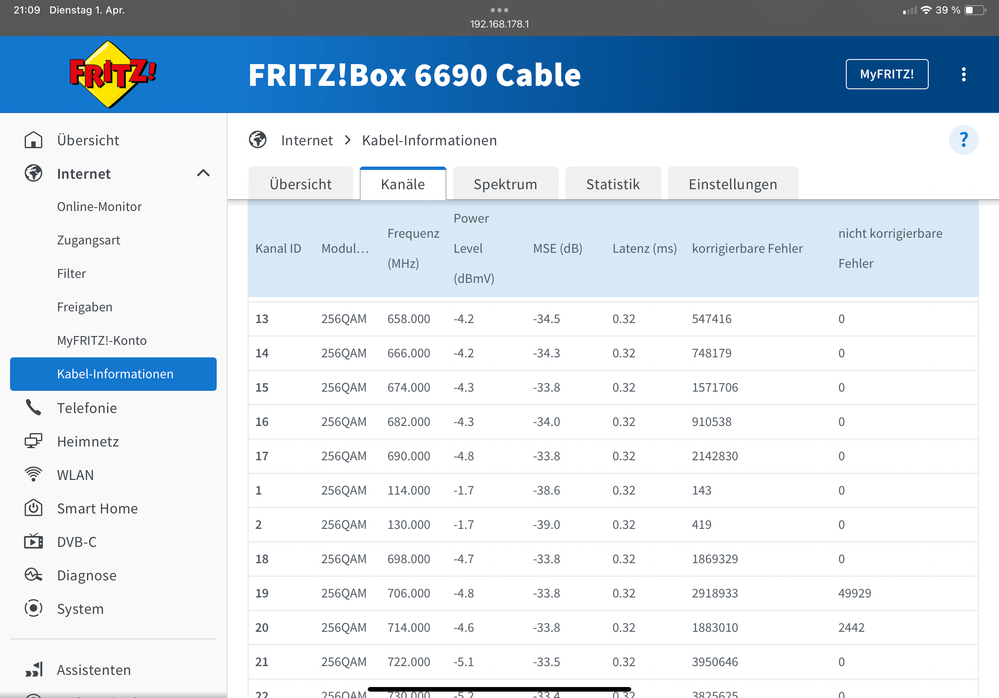Click the korrigierbare Fehler column header
Viewport: 999px width, 698px height.
(747, 248)
